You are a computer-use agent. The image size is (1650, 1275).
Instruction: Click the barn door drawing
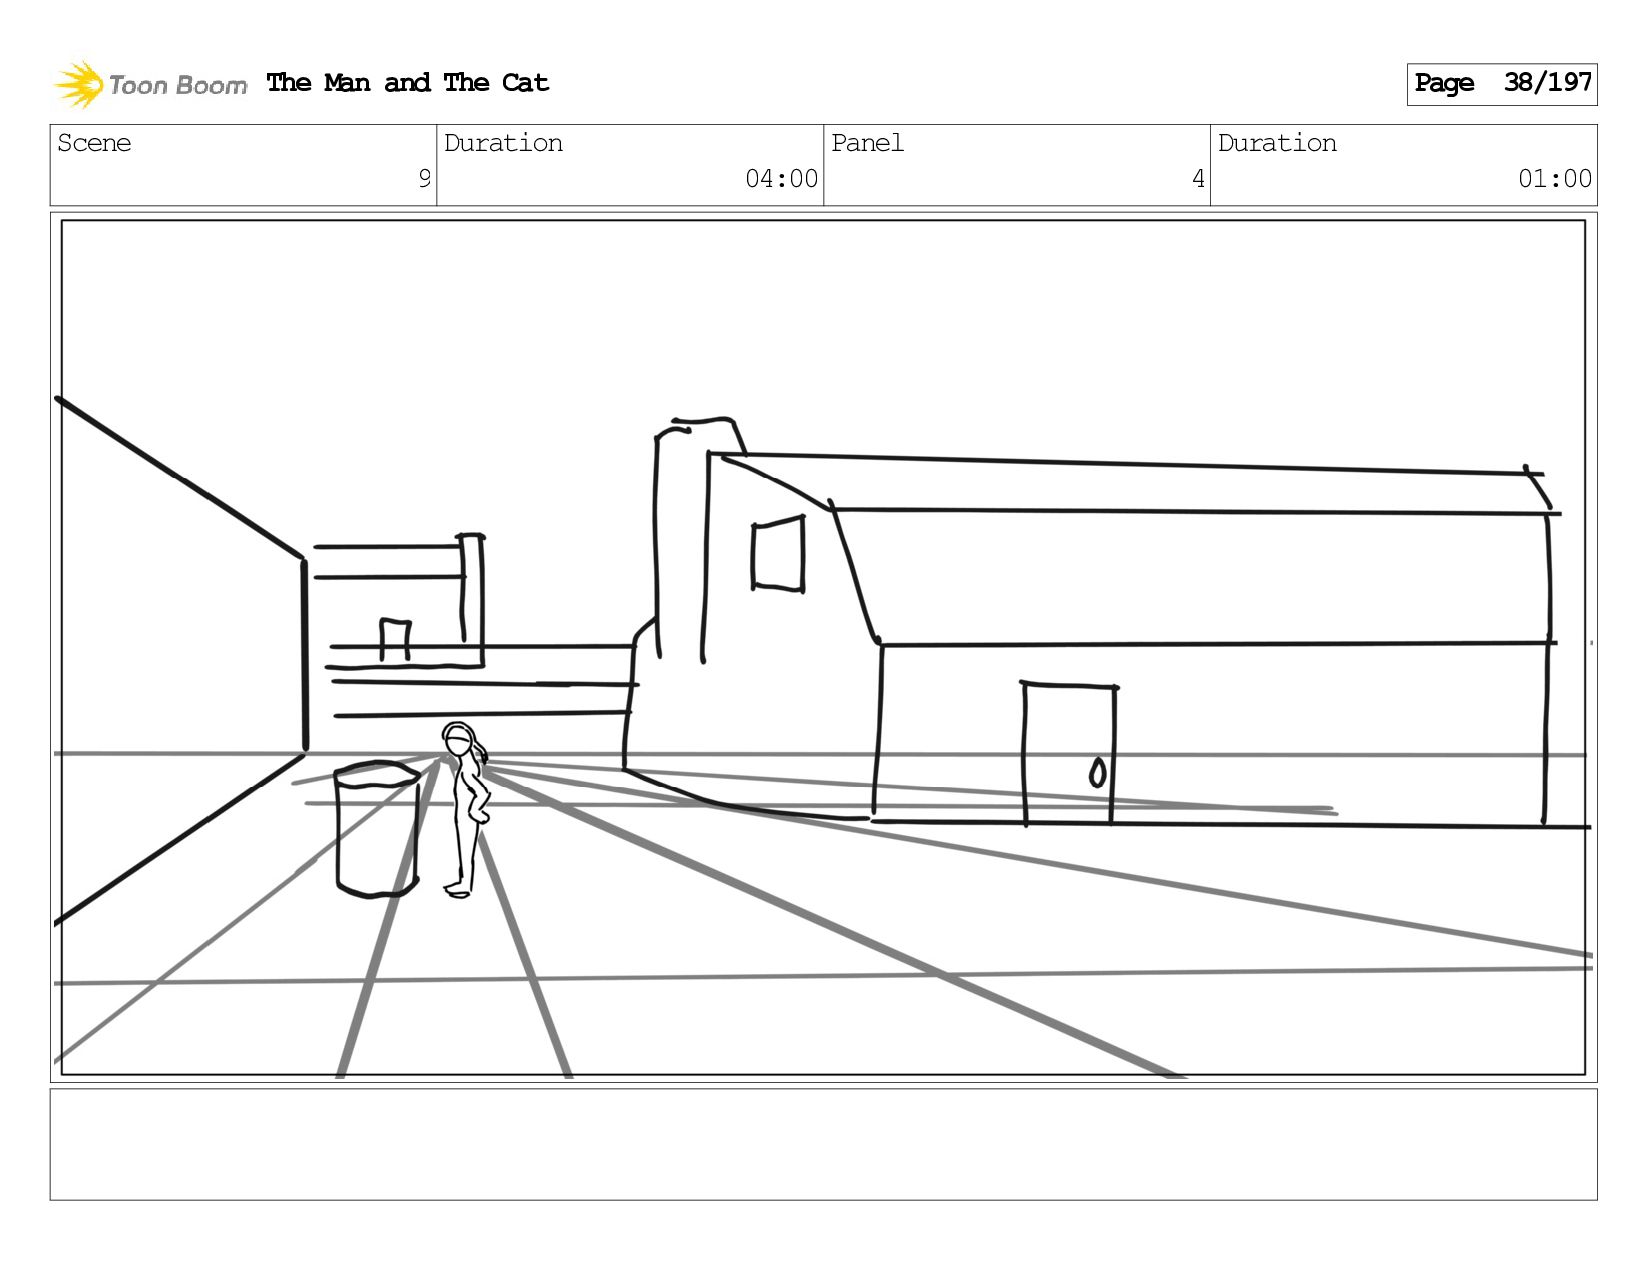coord(1069,753)
